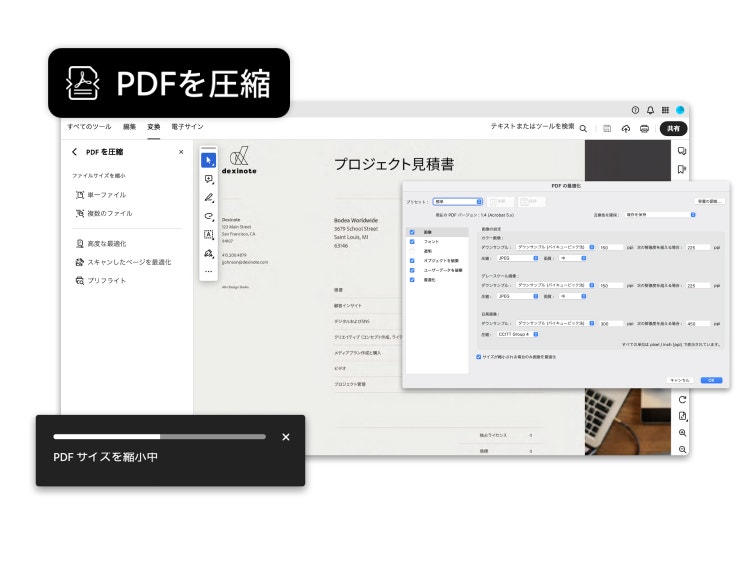Choose 複数のファイル compress option

pyautogui.click(x=104, y=213)
